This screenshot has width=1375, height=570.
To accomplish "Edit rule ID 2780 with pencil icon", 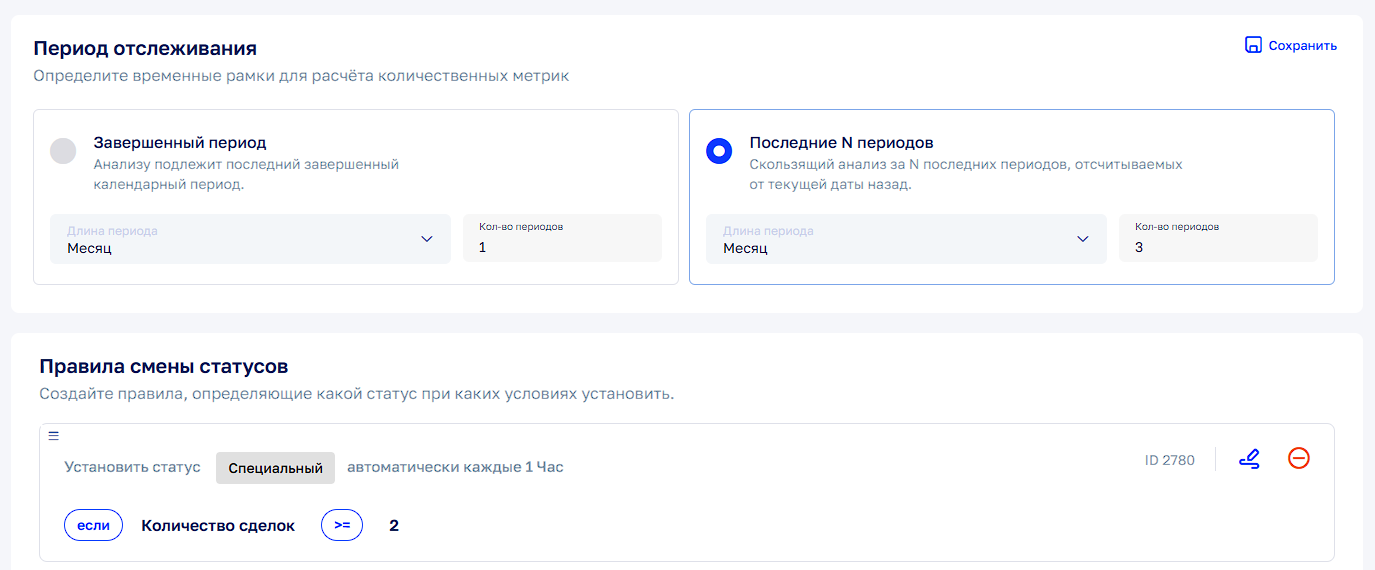I will pyautogui.click(x=1249, y=459).
